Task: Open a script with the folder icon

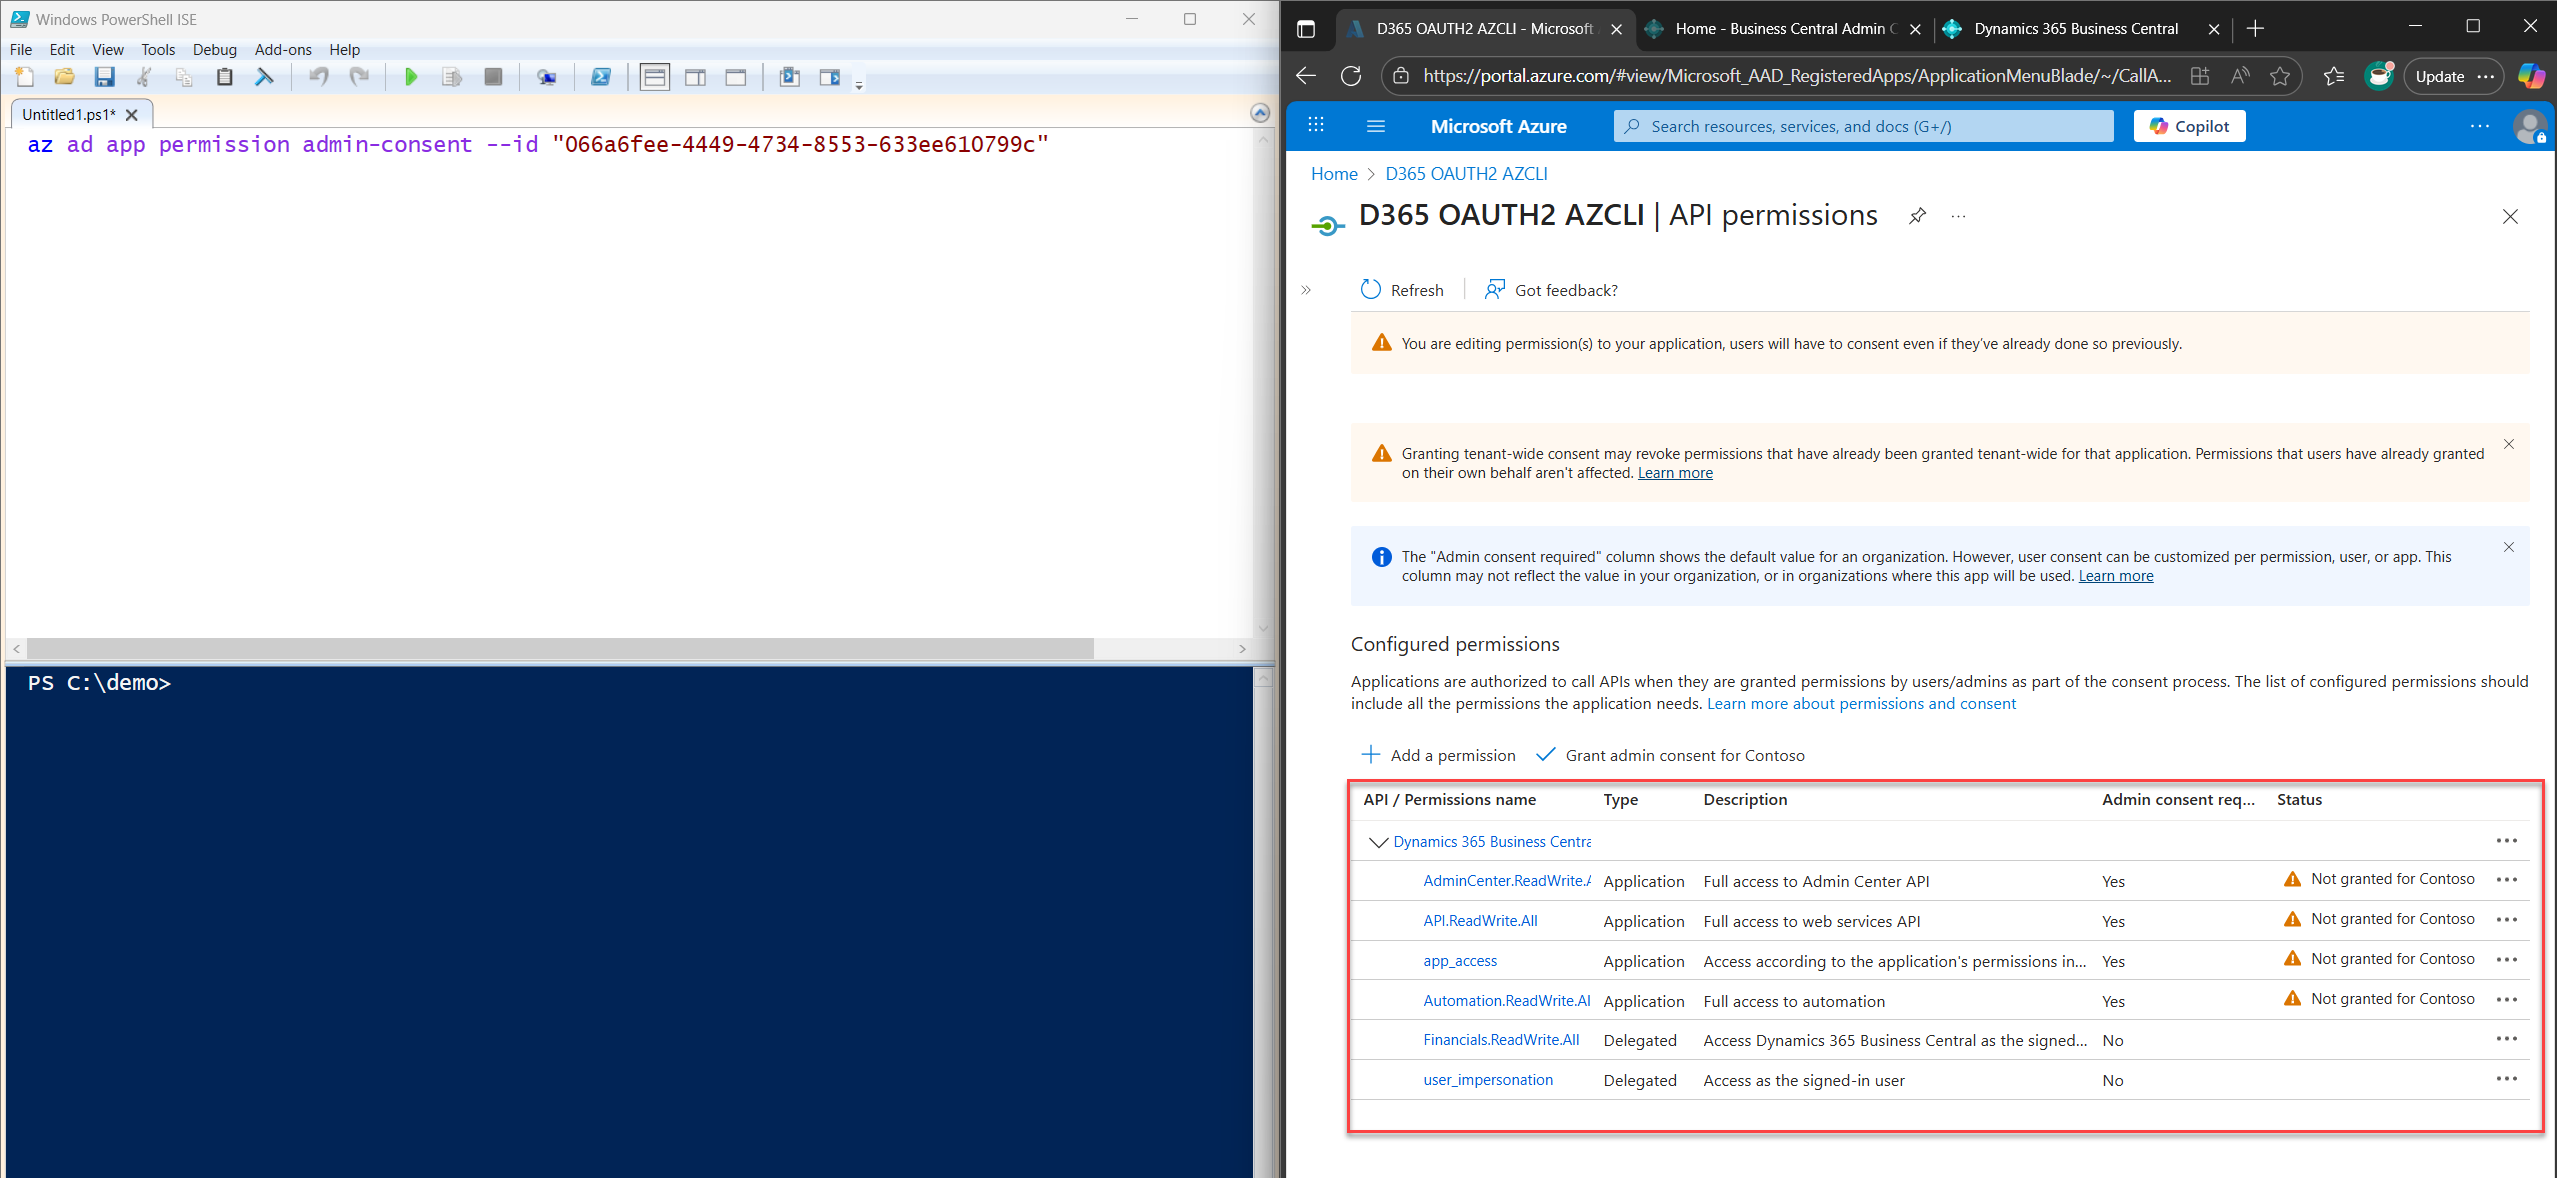Action: 64,77
